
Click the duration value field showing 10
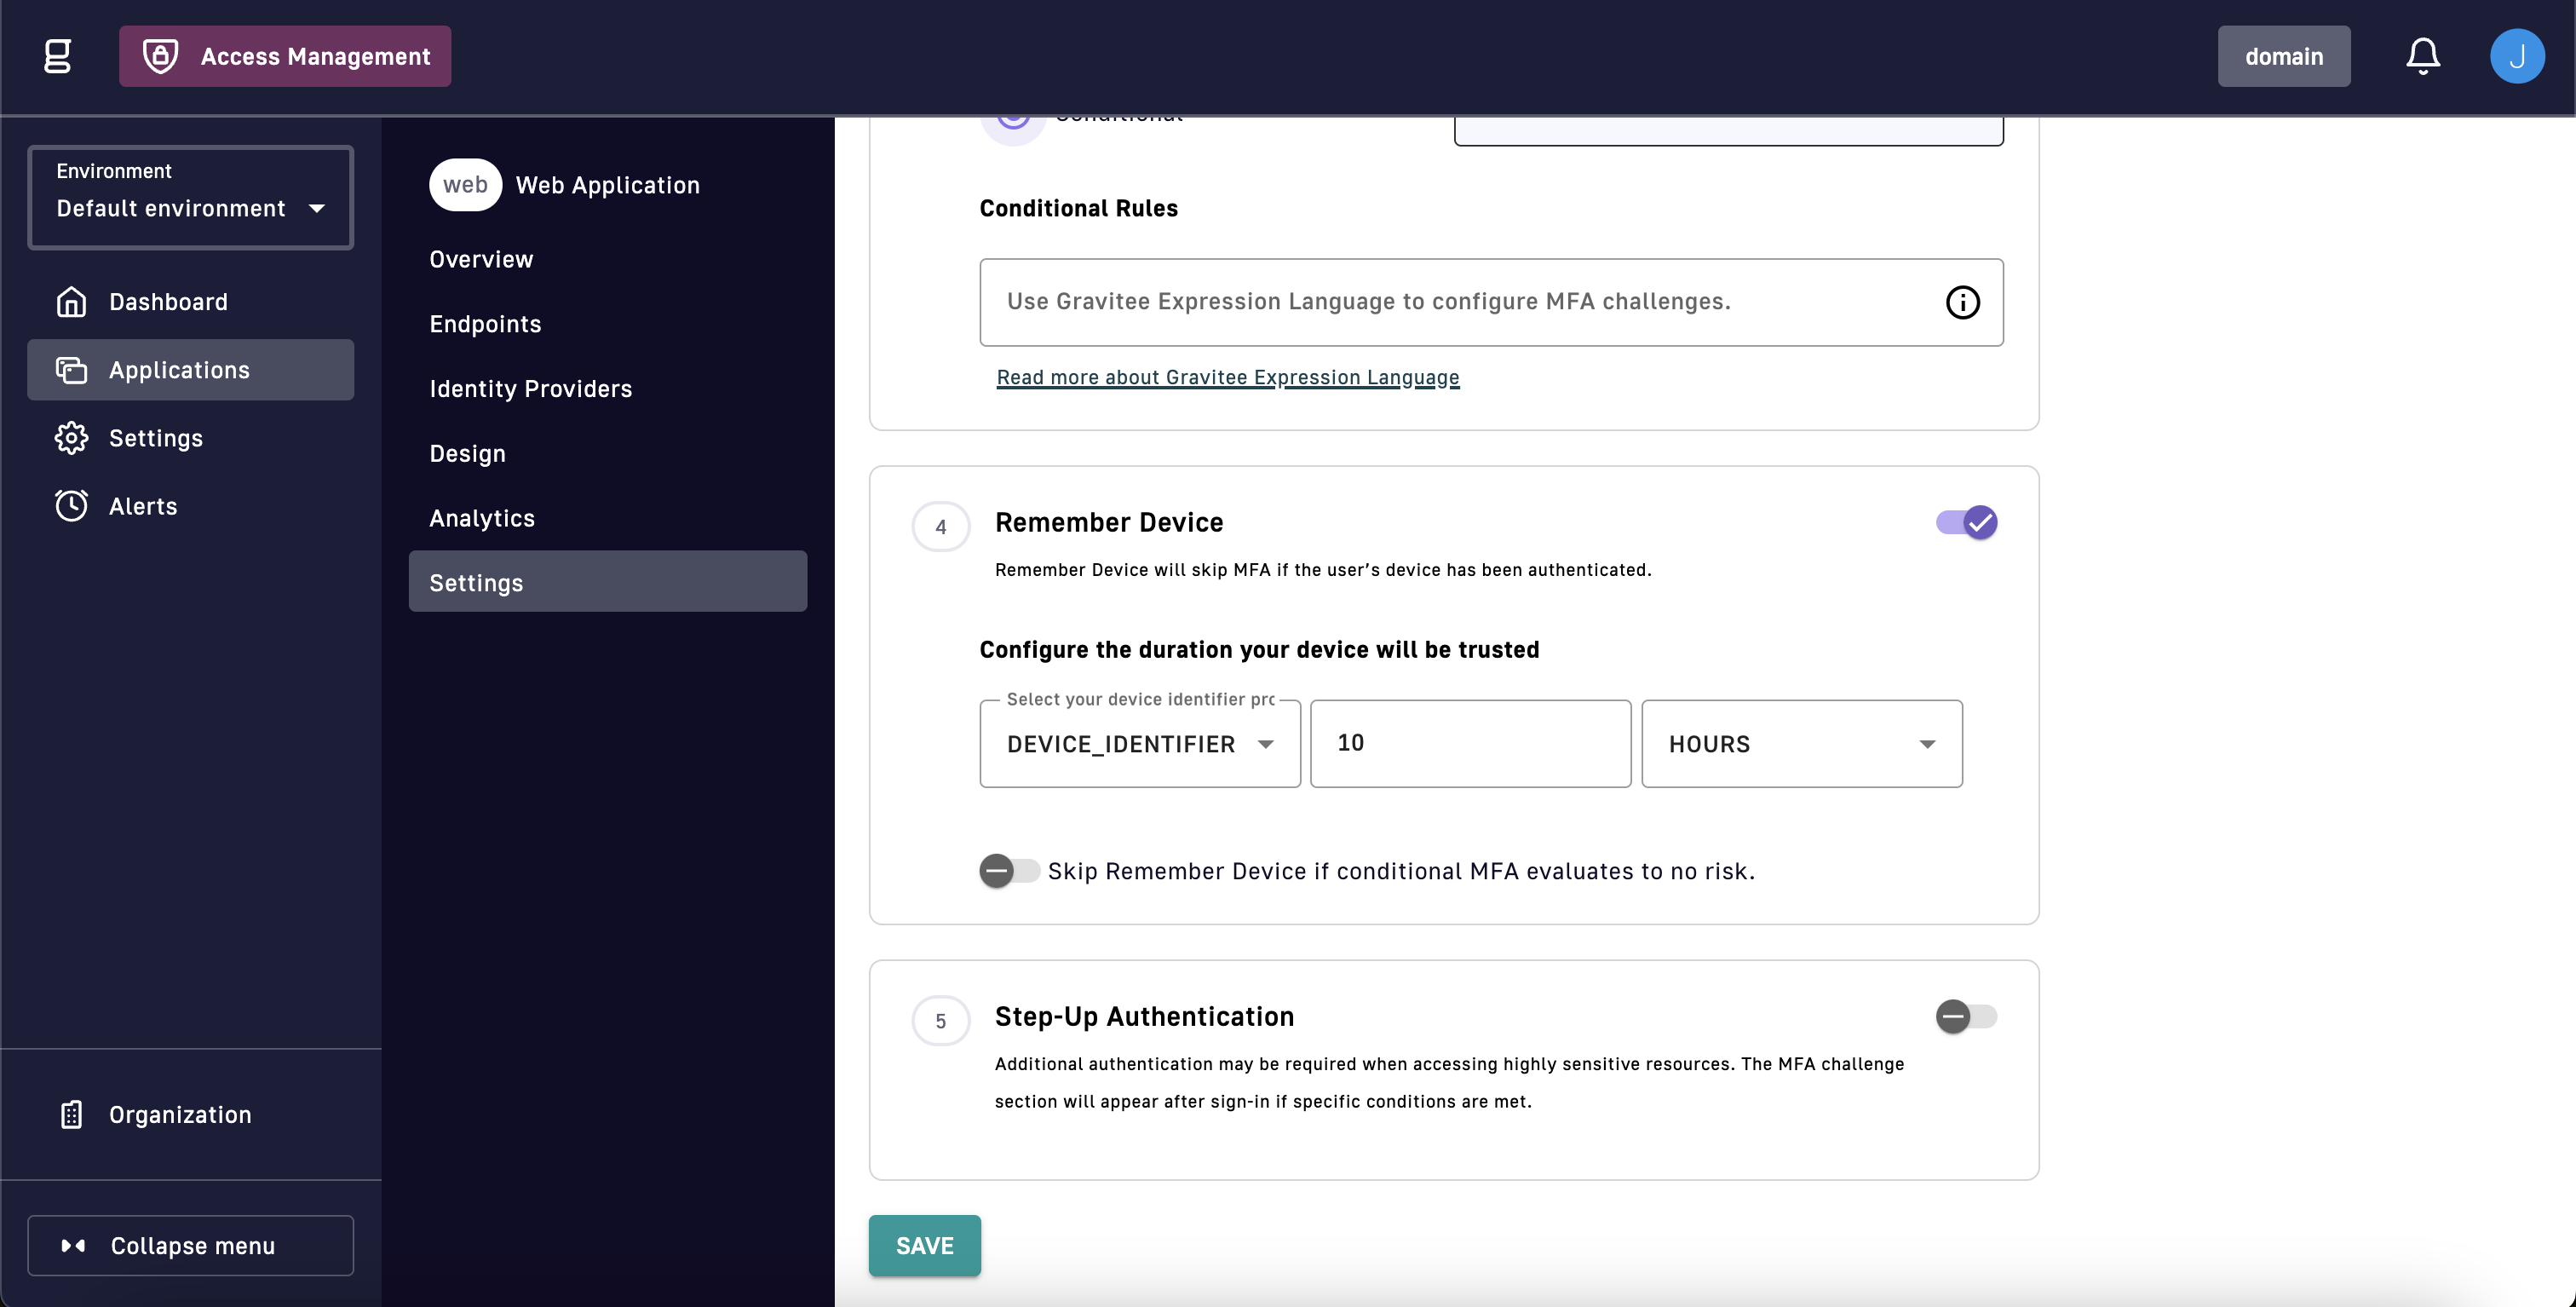[1470, 744]
